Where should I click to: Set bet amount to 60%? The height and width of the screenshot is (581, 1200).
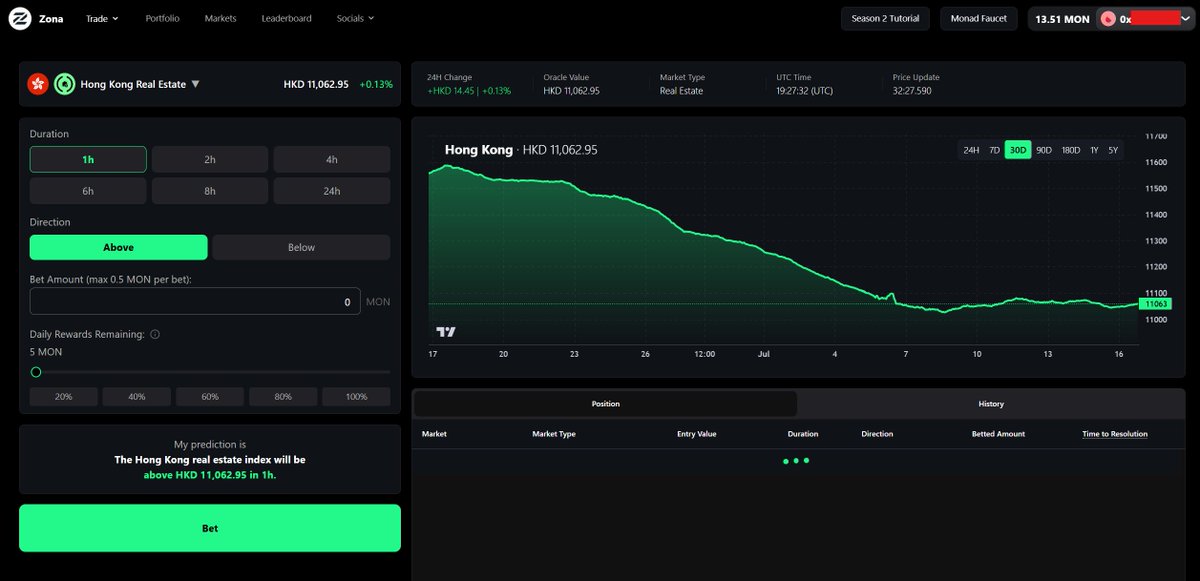click(x=210, y=397)
